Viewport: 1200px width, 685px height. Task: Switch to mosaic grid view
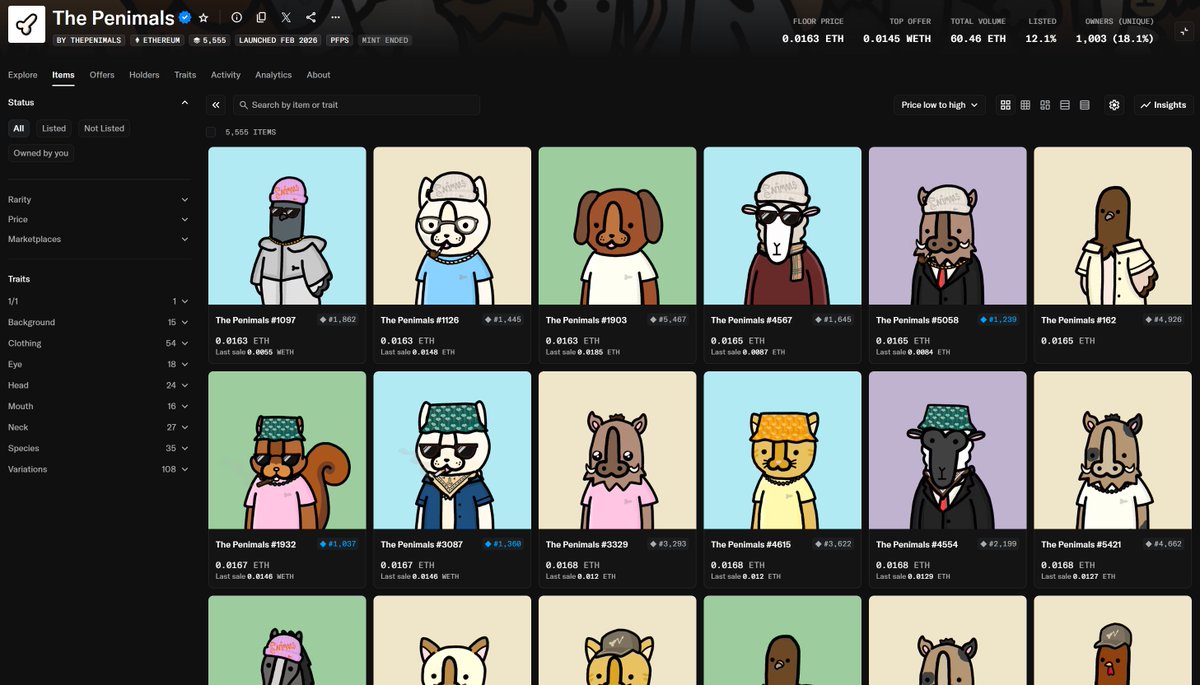point(1045,105)
